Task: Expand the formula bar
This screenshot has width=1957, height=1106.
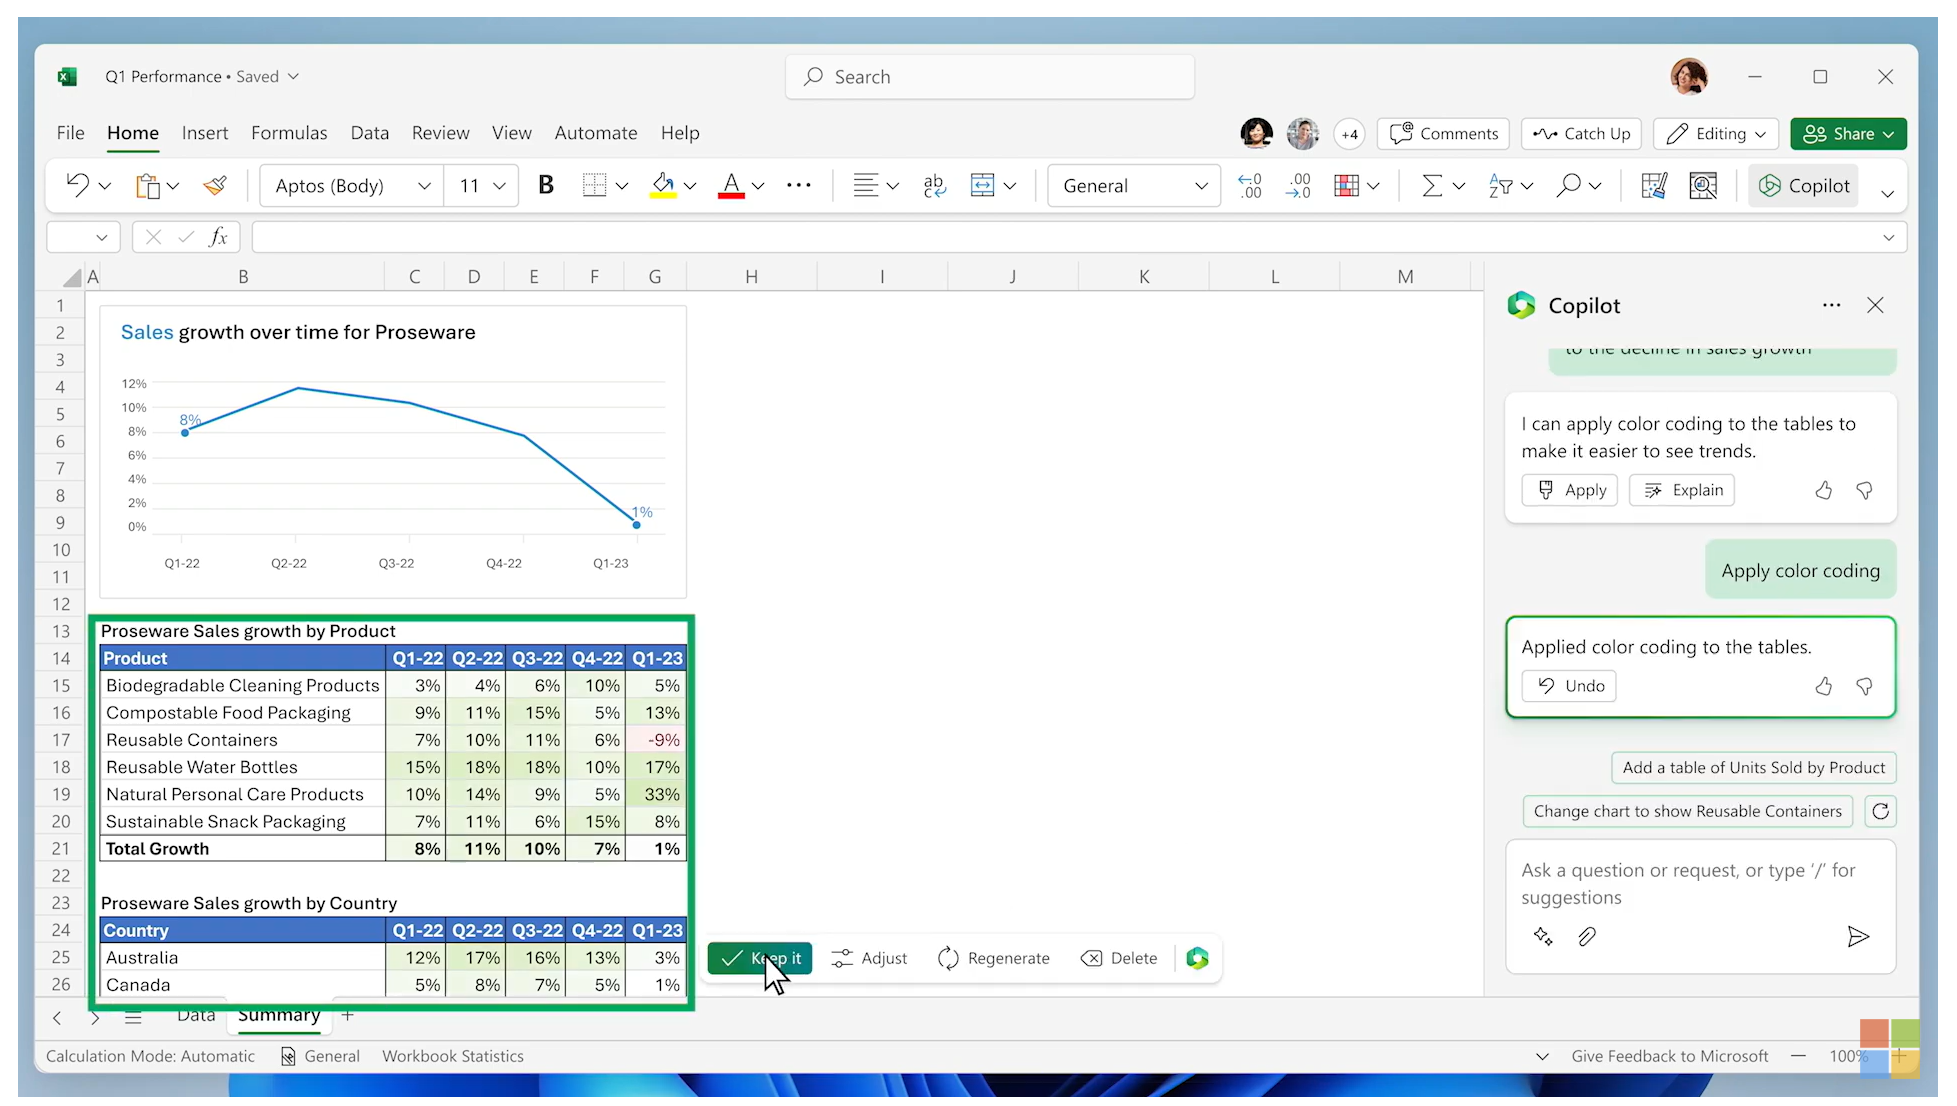Action: (1888, 237)
